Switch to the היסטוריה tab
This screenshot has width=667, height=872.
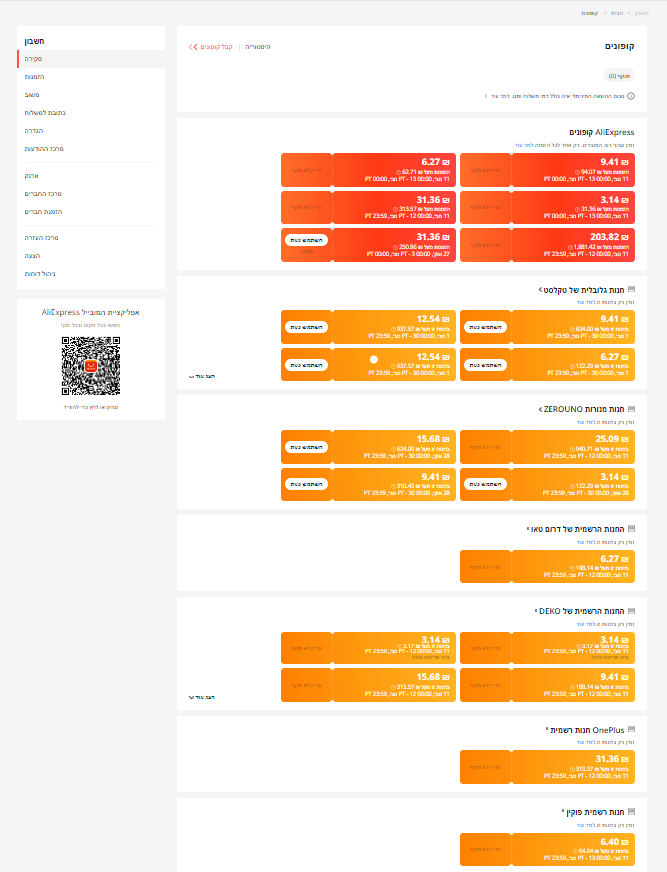click(x=258, y=47)
